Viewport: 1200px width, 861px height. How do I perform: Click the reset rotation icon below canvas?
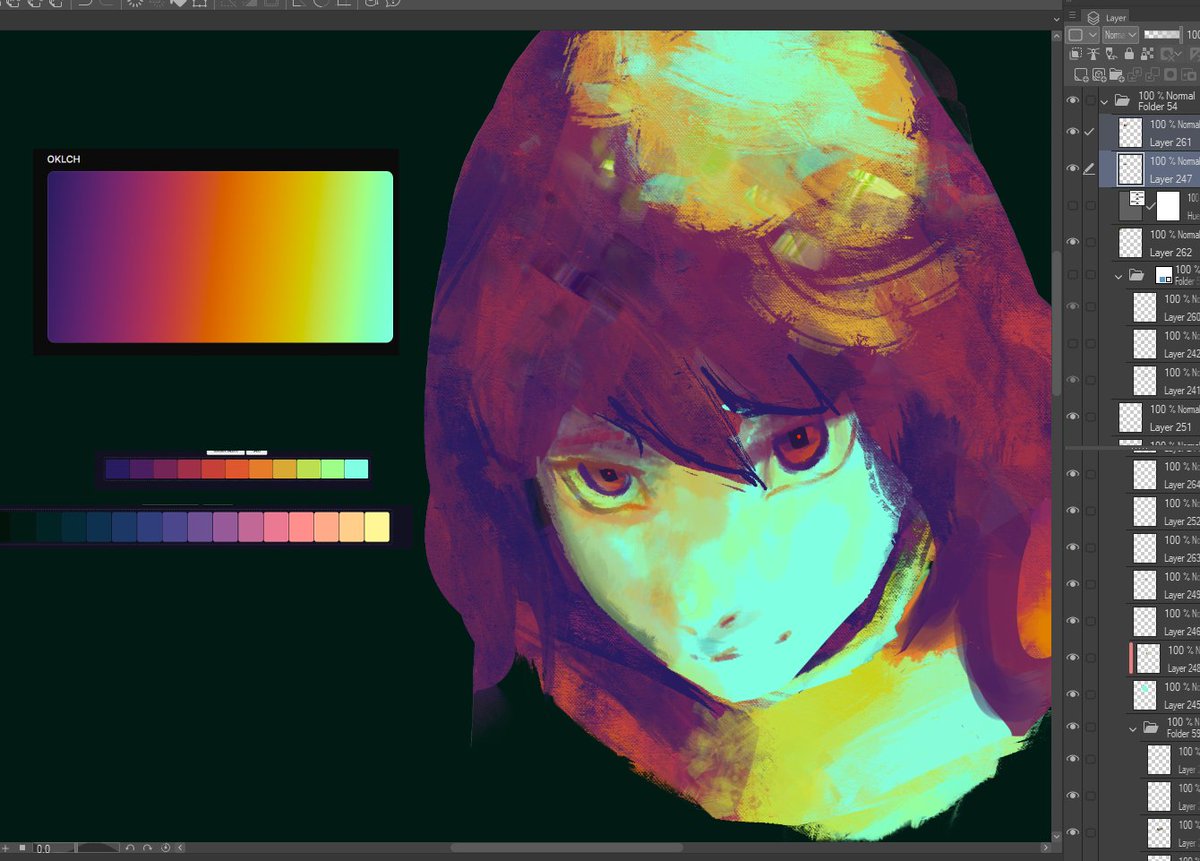click(x=165, y=848)
